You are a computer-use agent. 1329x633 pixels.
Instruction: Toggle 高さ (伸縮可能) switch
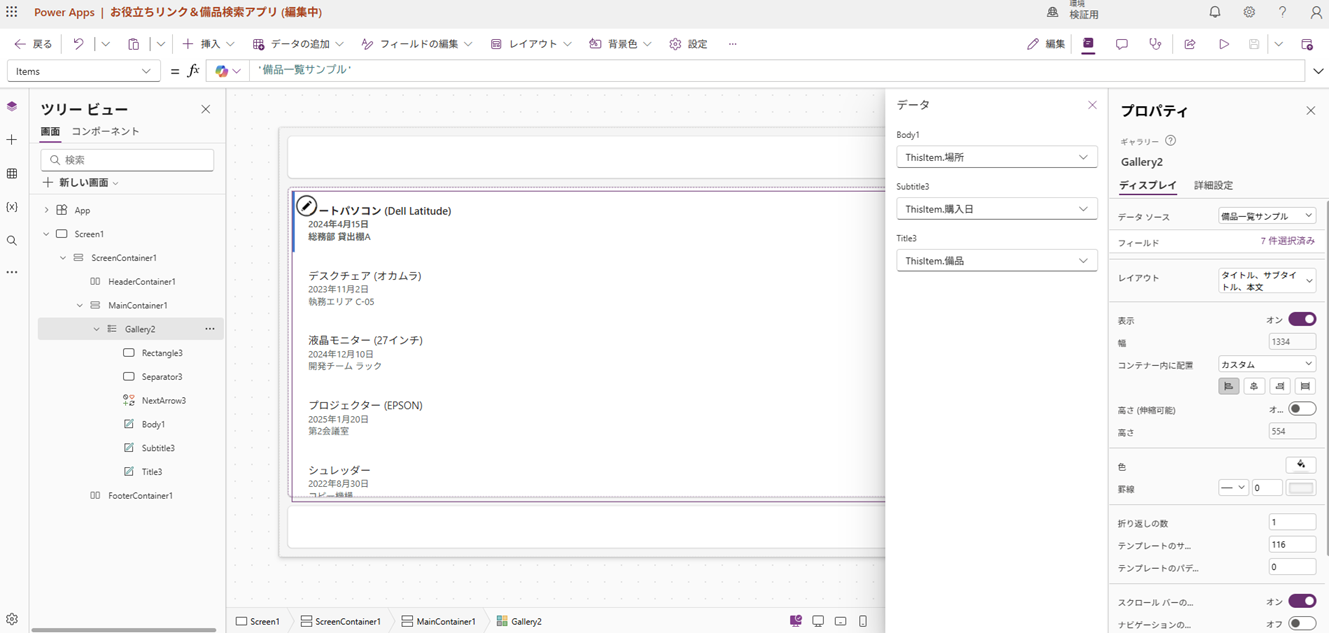[1301, 409]
